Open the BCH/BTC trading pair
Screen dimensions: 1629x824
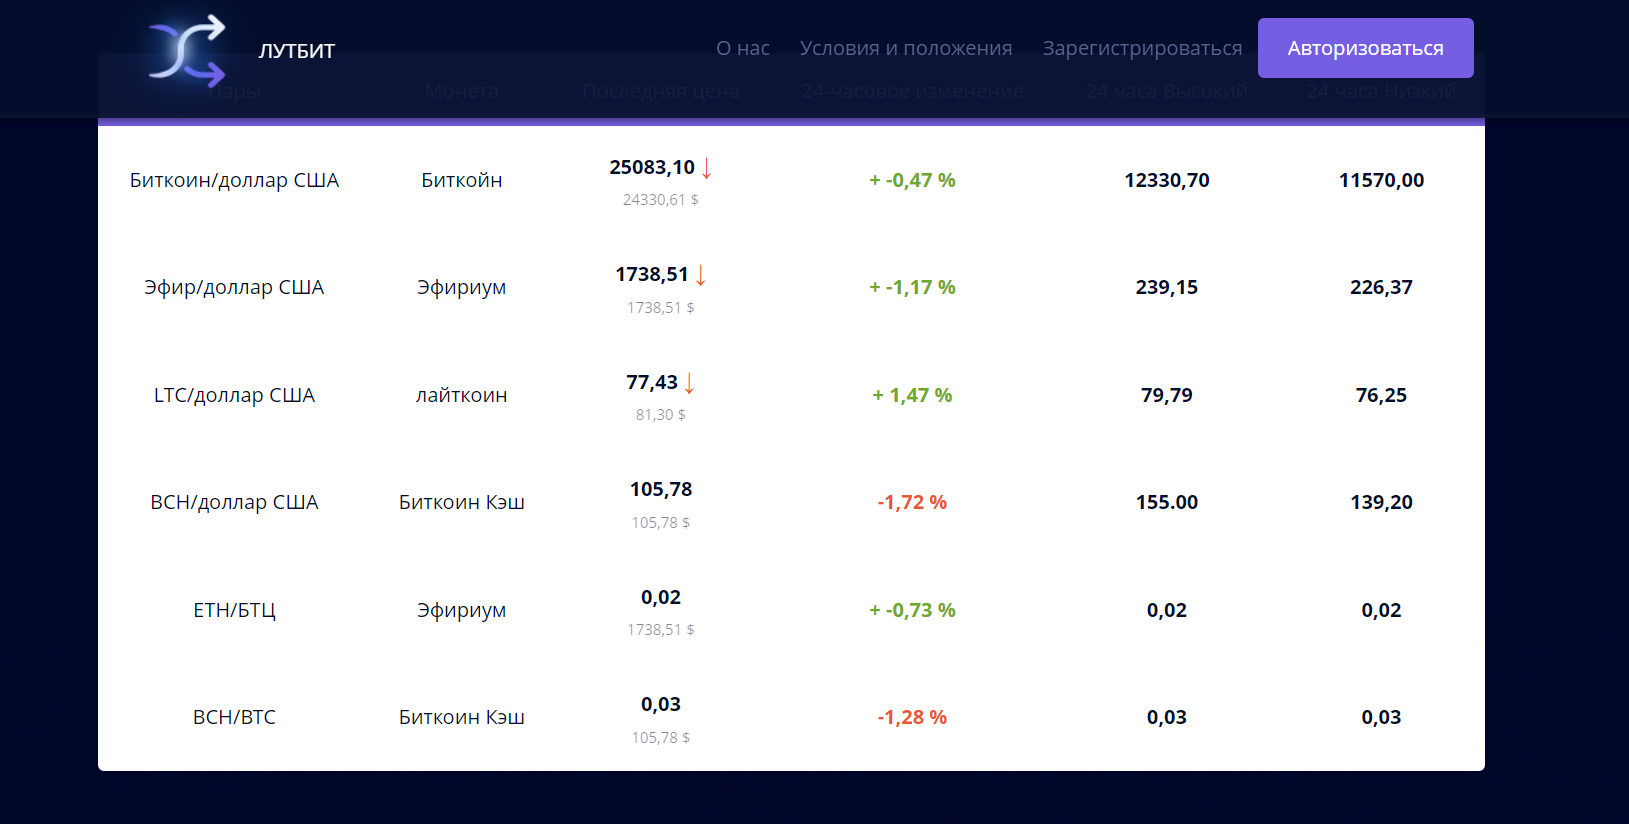click(234, 717)
